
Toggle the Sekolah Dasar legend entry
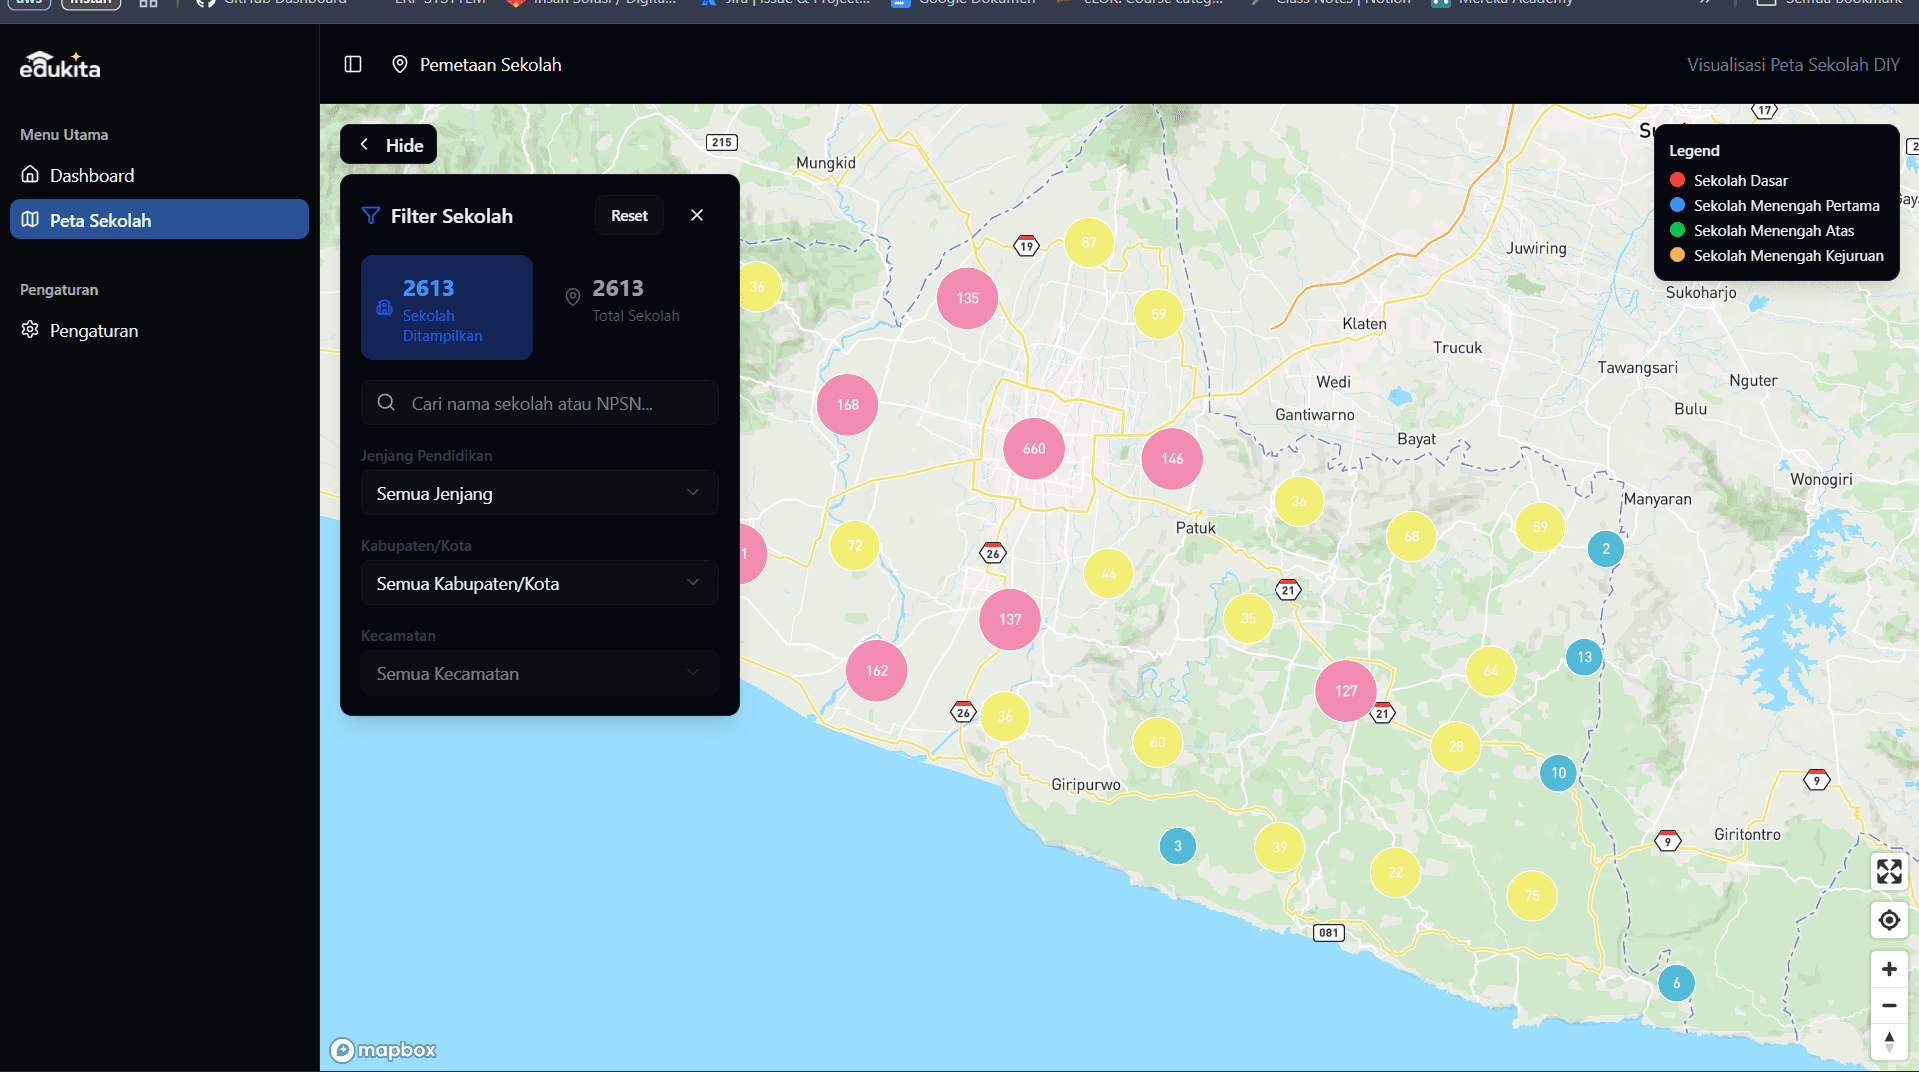tap(1740, 180)
